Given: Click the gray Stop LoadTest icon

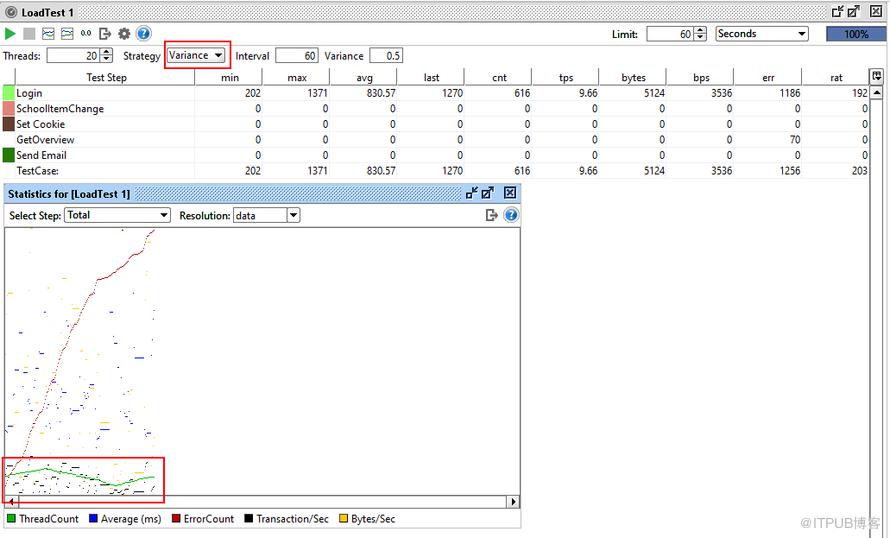Looking at the screenshot, I should tap(30, 33).
